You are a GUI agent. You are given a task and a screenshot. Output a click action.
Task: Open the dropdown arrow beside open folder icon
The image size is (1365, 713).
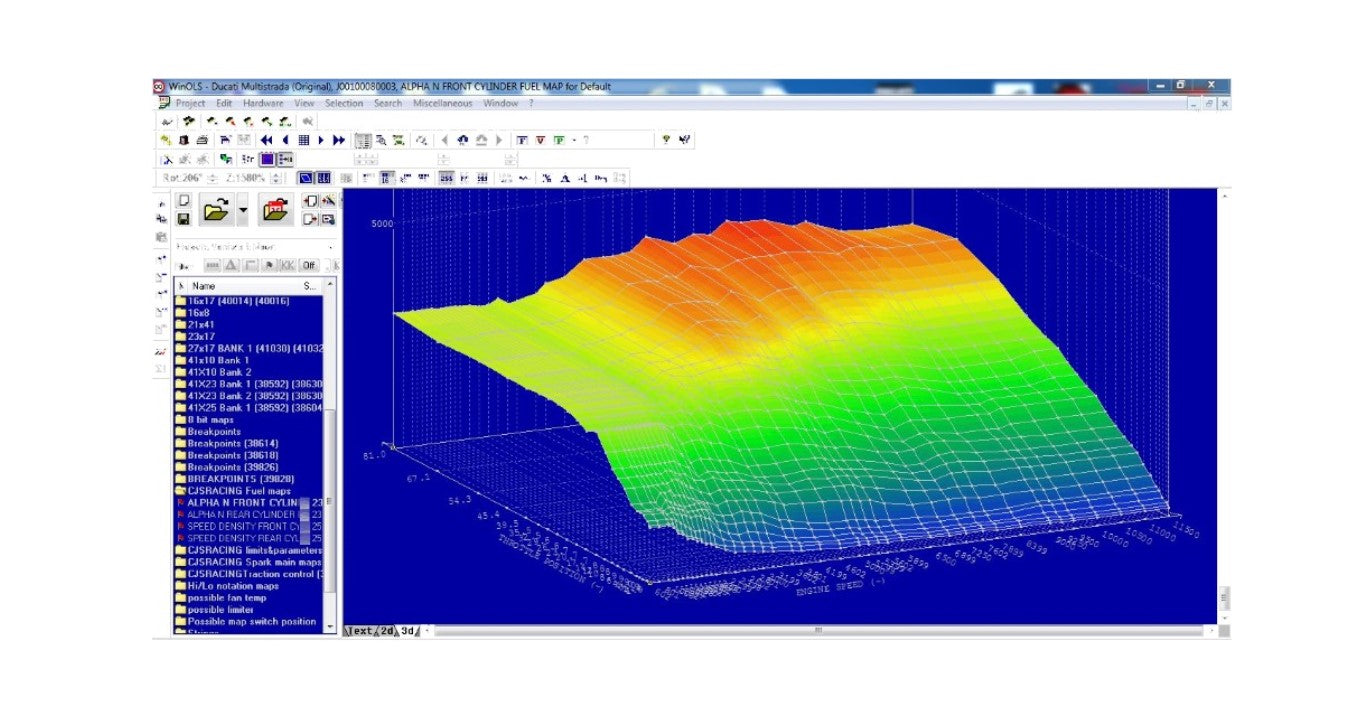click(x=243, y=210)
